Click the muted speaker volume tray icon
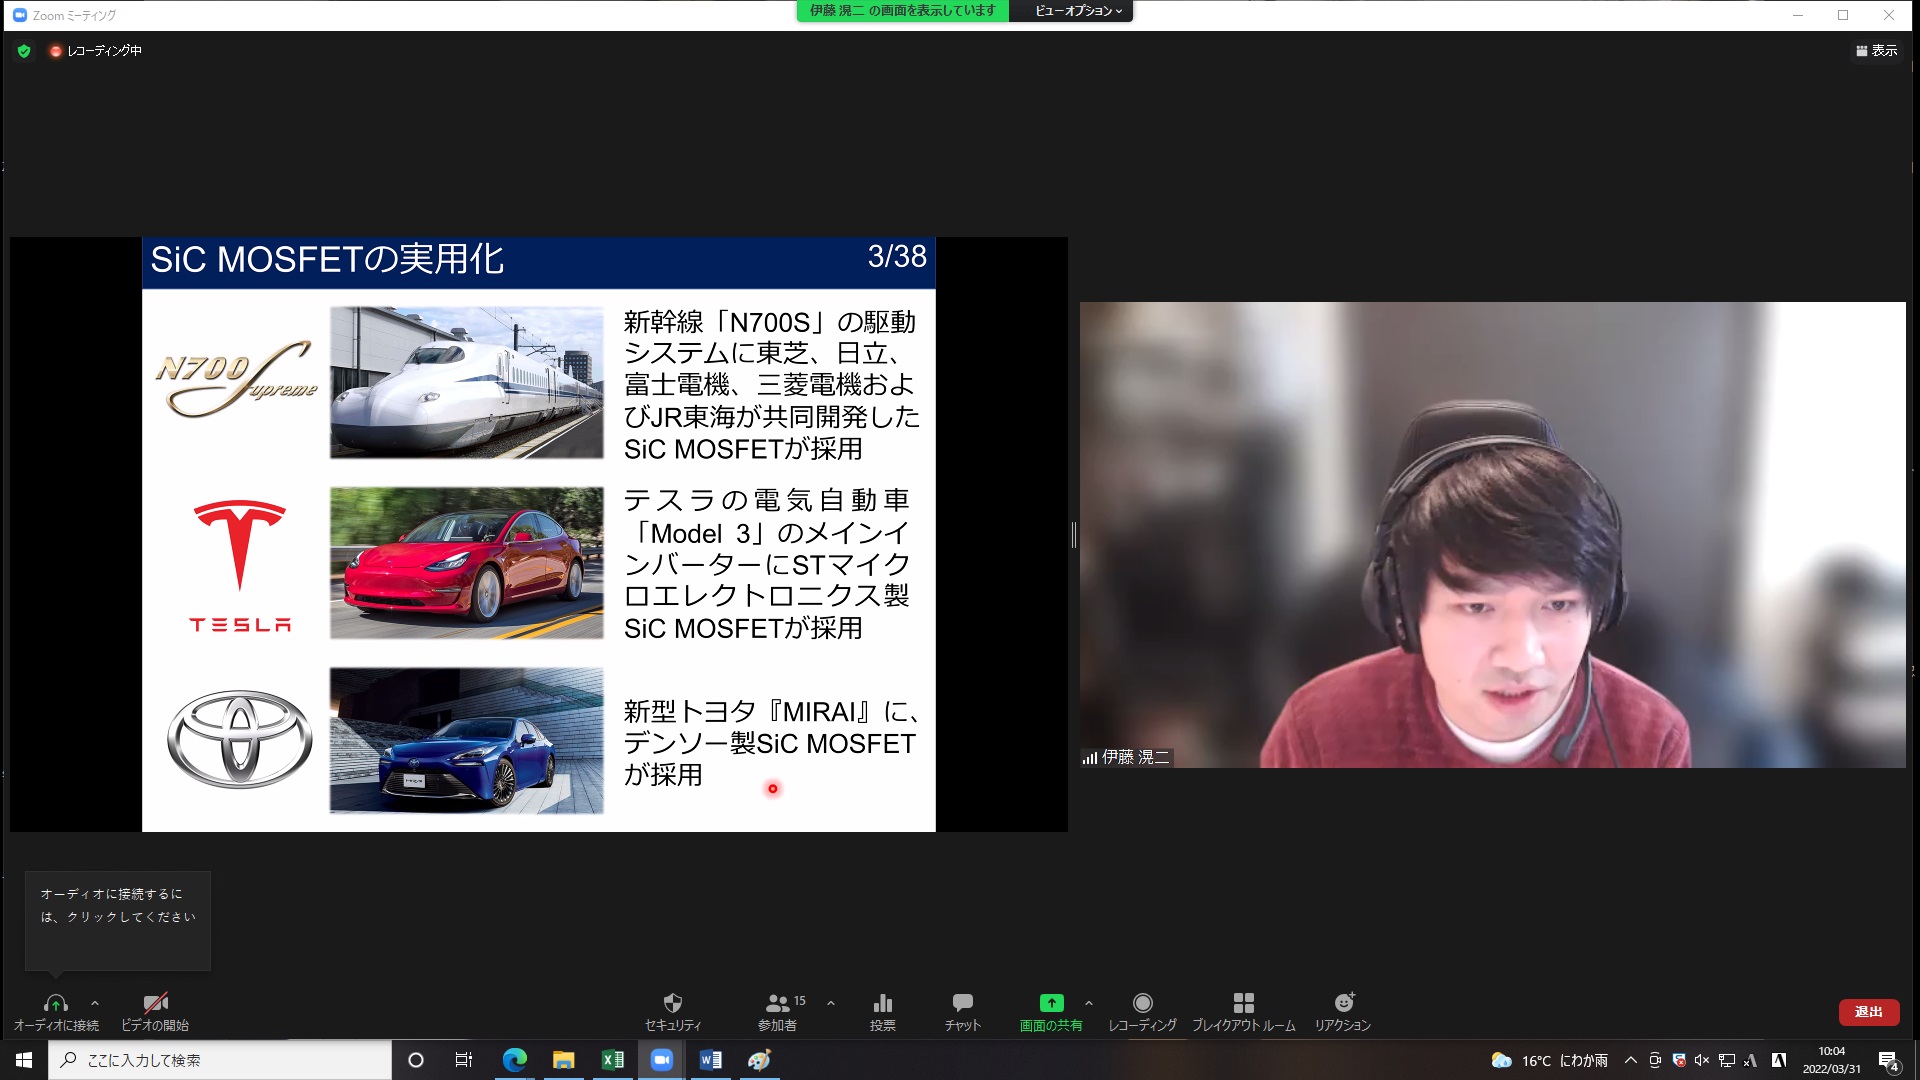1920x1080 pixels. point(1702,1060)
